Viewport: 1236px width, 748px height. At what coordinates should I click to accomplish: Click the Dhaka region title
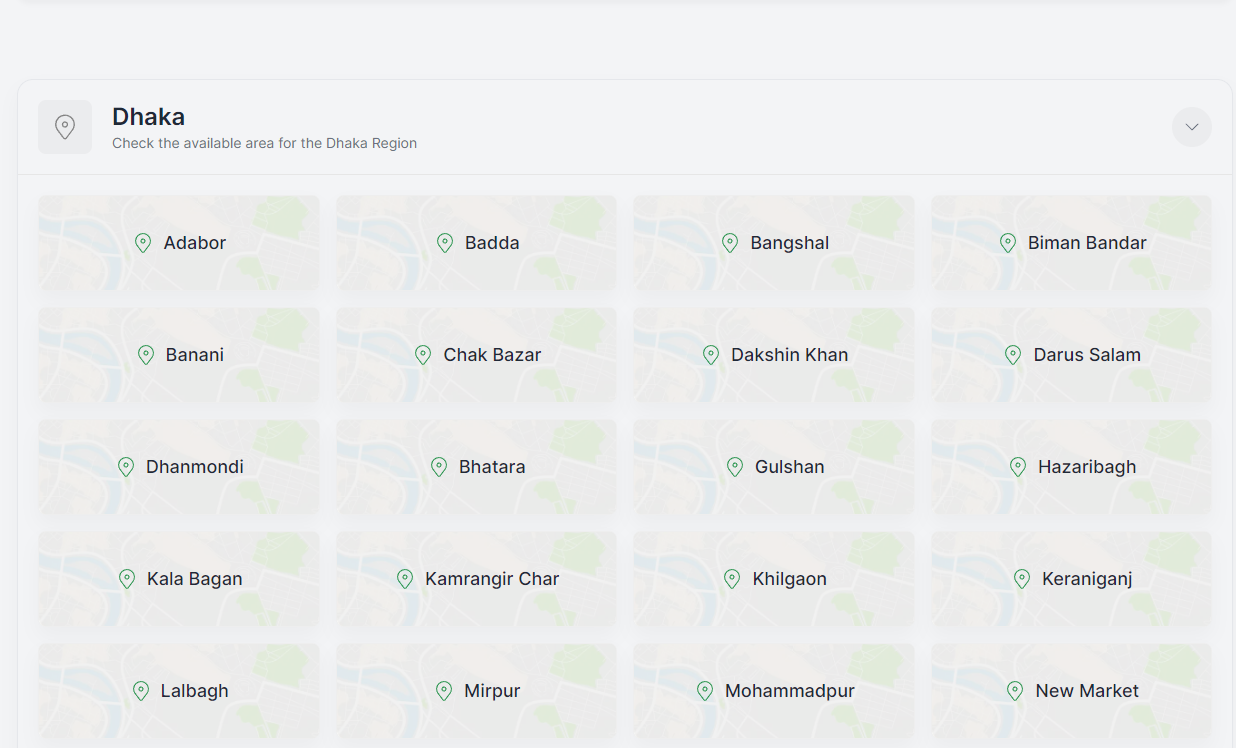click(148, 117)
